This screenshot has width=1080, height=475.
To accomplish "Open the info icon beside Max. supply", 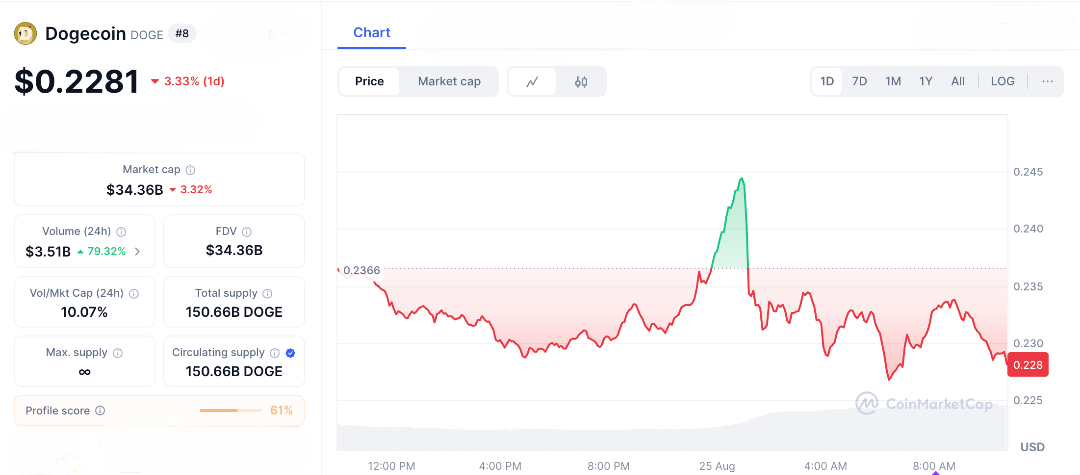I will pyautogui.click(x=118, y=352).
